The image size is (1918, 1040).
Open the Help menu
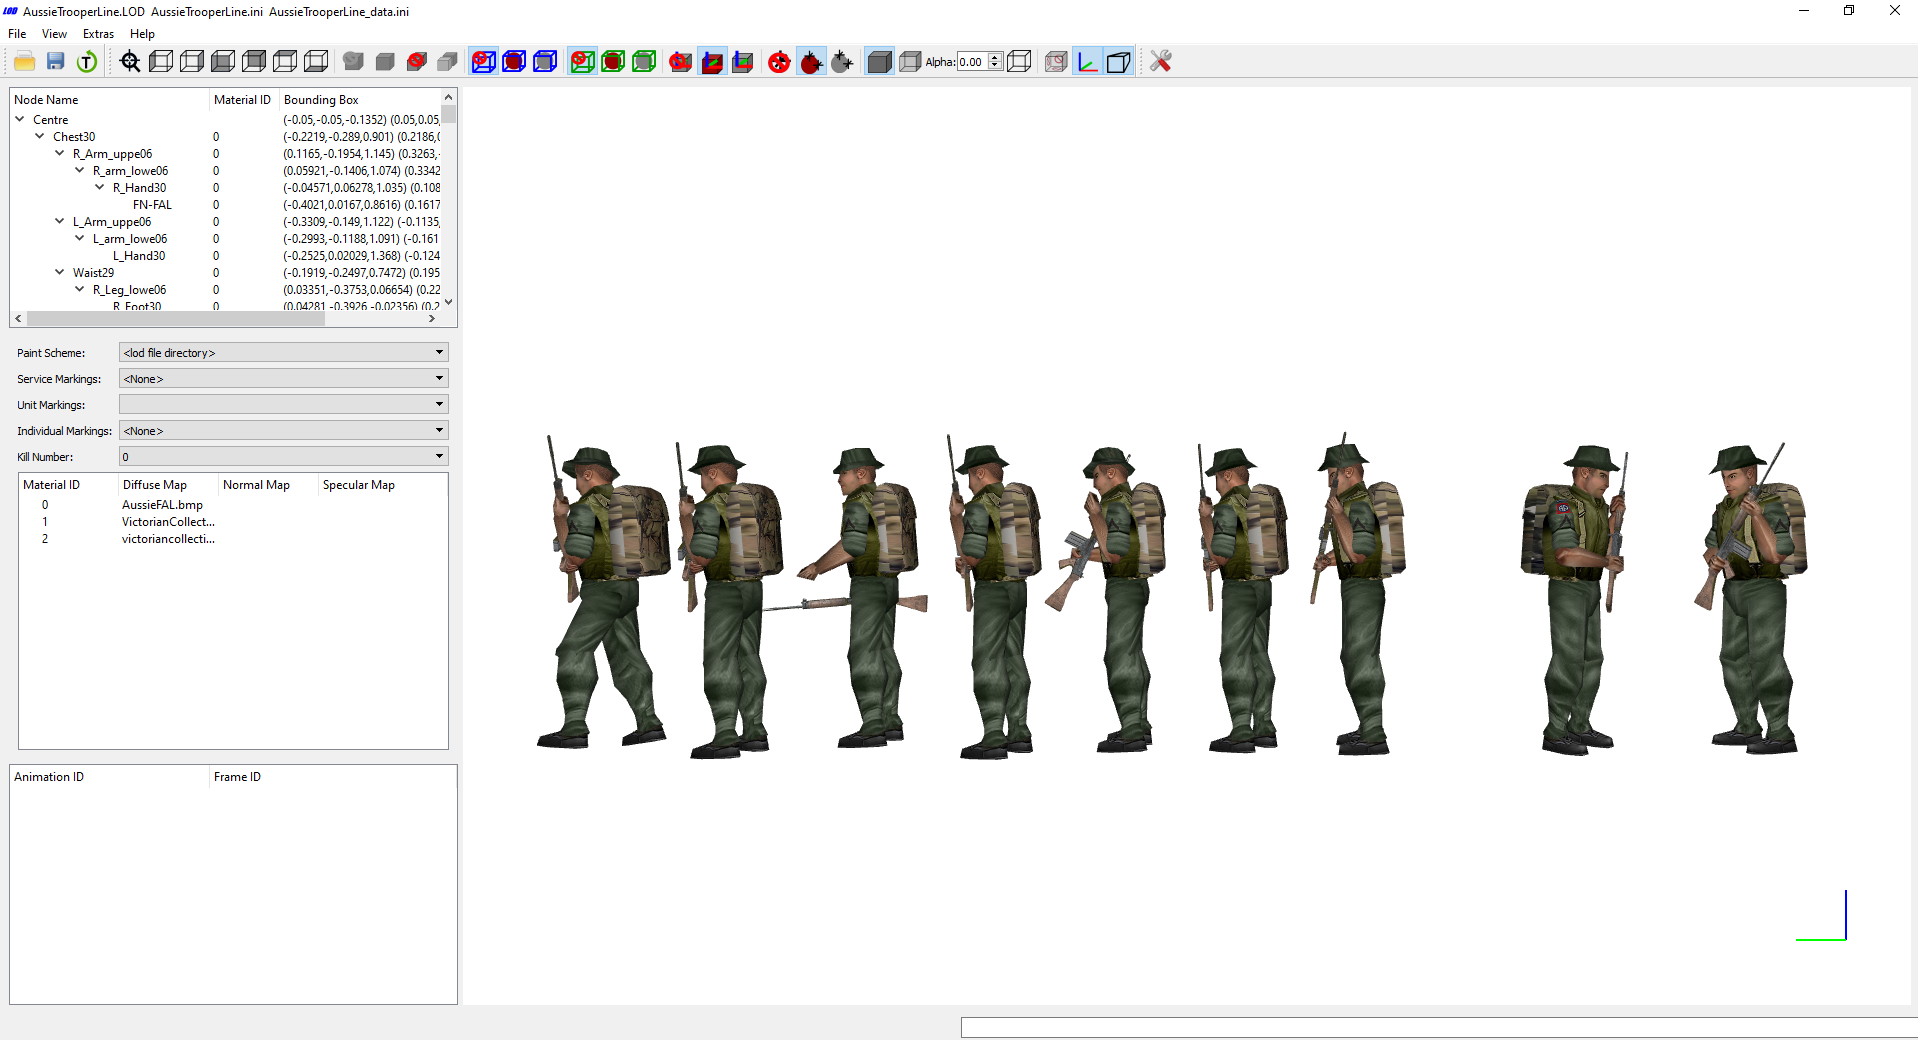pyautogui.click(x=142, y=34)
